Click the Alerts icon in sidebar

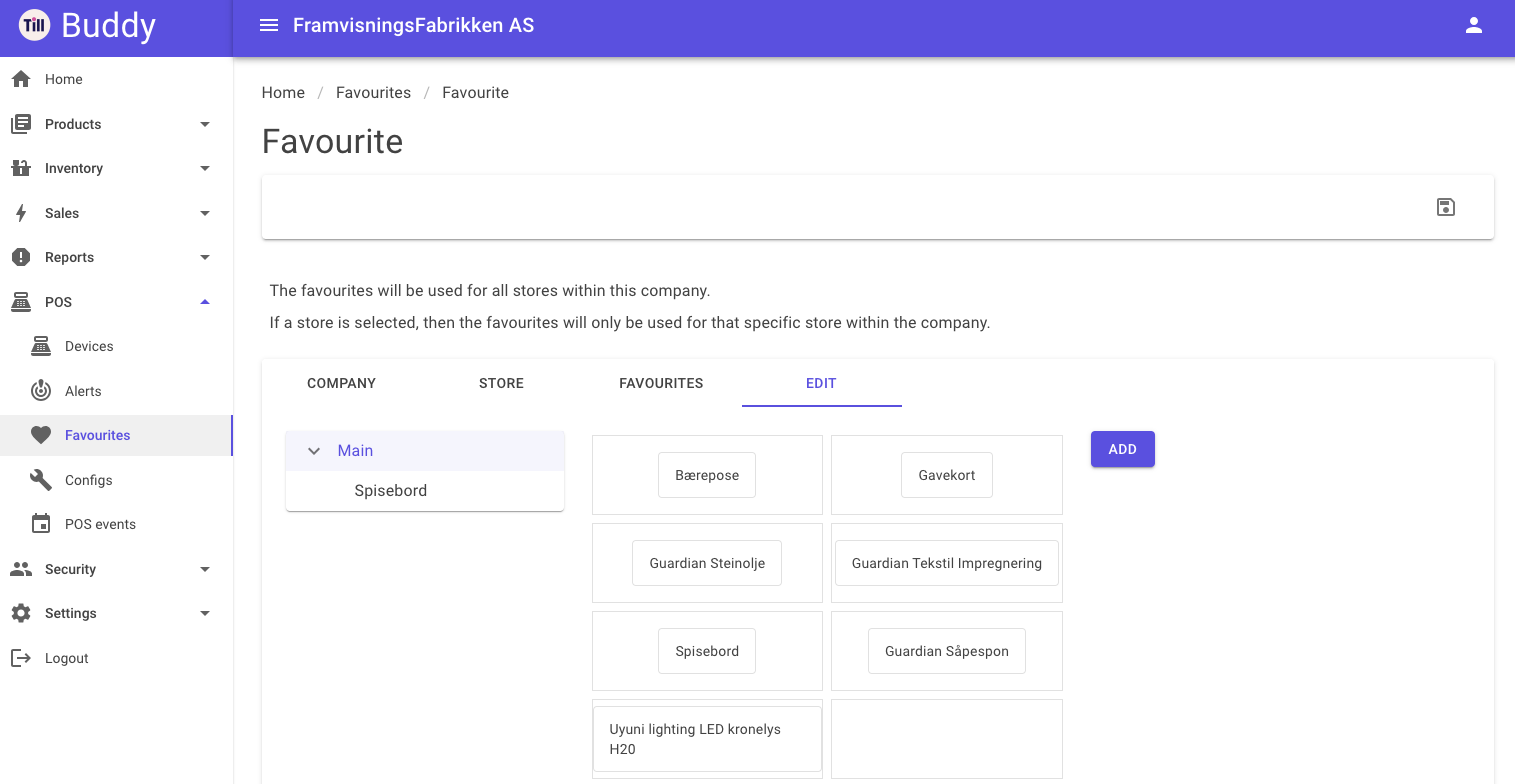click(x=41, y=391)
